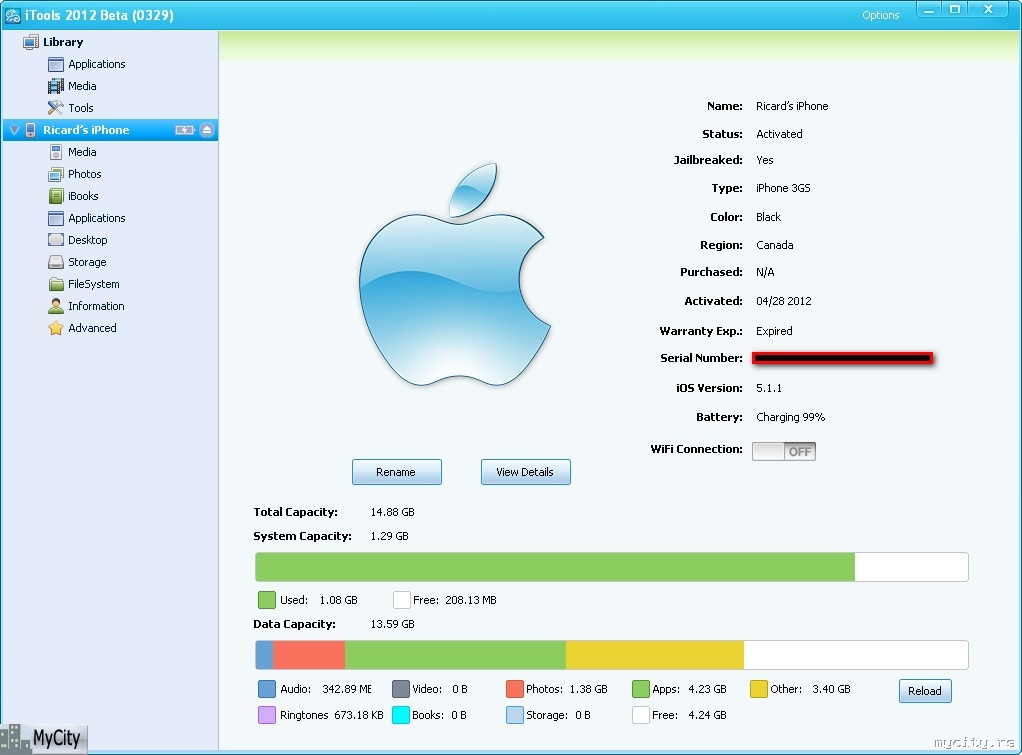Open the FileSystem section
The height and width of the screenshot is (755, 1022).
point(93,284)
